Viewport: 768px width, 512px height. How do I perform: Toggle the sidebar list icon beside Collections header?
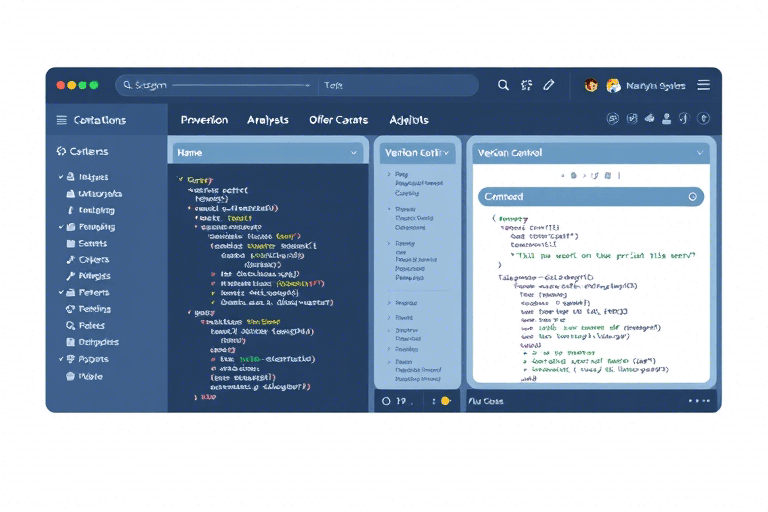click(62, 120)
